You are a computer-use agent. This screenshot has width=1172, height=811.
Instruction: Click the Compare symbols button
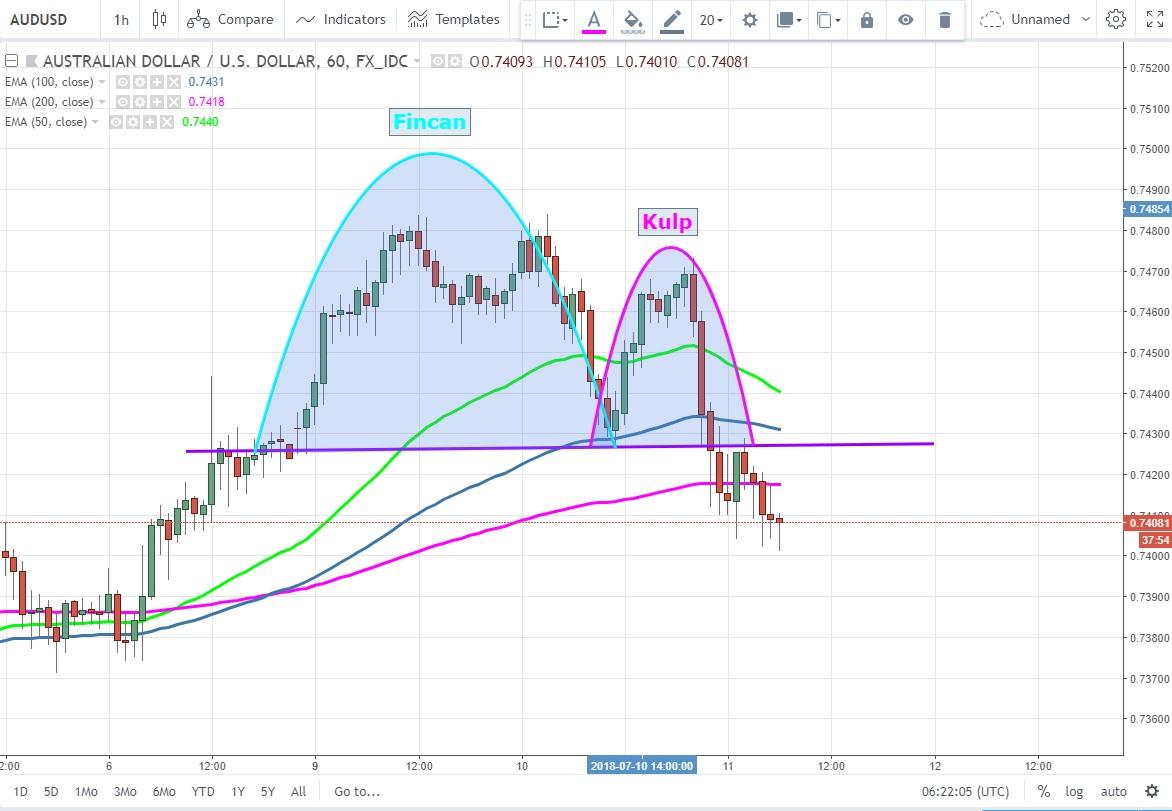pos(231,19)
